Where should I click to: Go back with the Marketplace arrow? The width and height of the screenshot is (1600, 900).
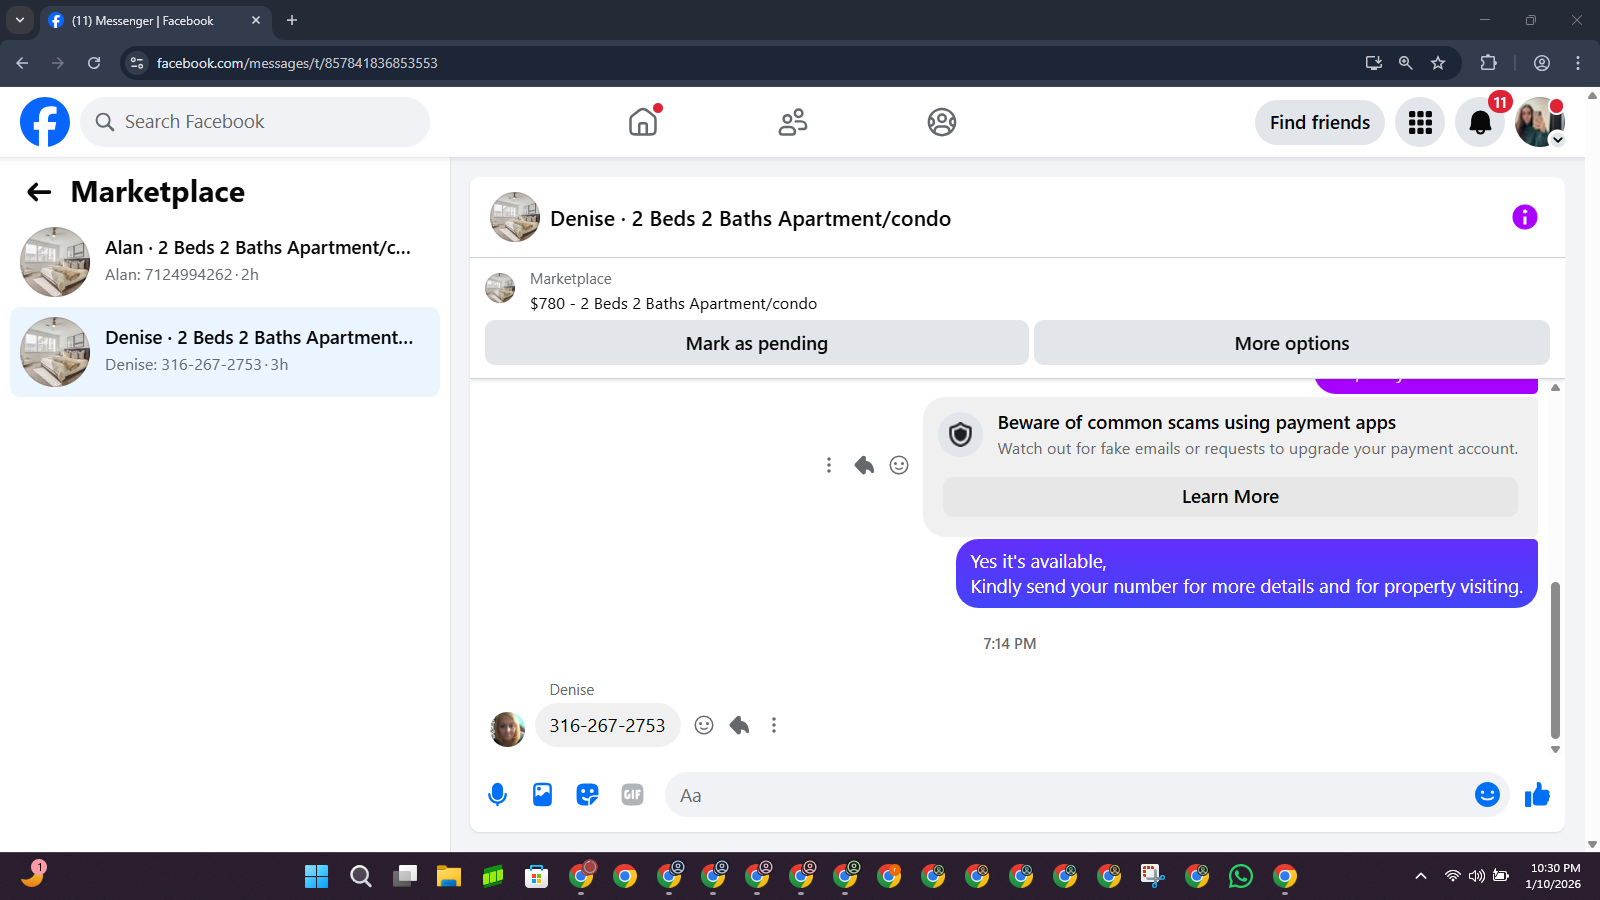(x=39, y=192)
